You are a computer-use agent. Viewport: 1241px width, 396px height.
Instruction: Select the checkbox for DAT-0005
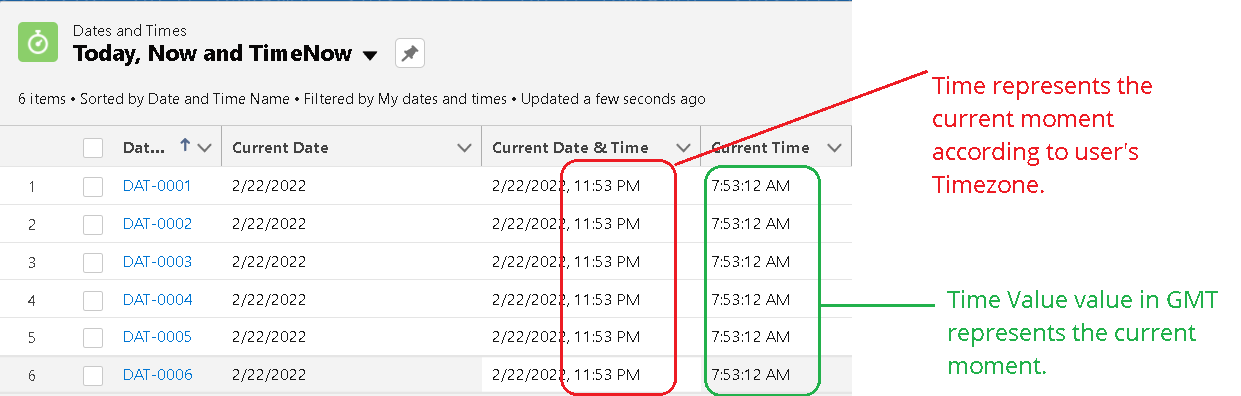93,338
